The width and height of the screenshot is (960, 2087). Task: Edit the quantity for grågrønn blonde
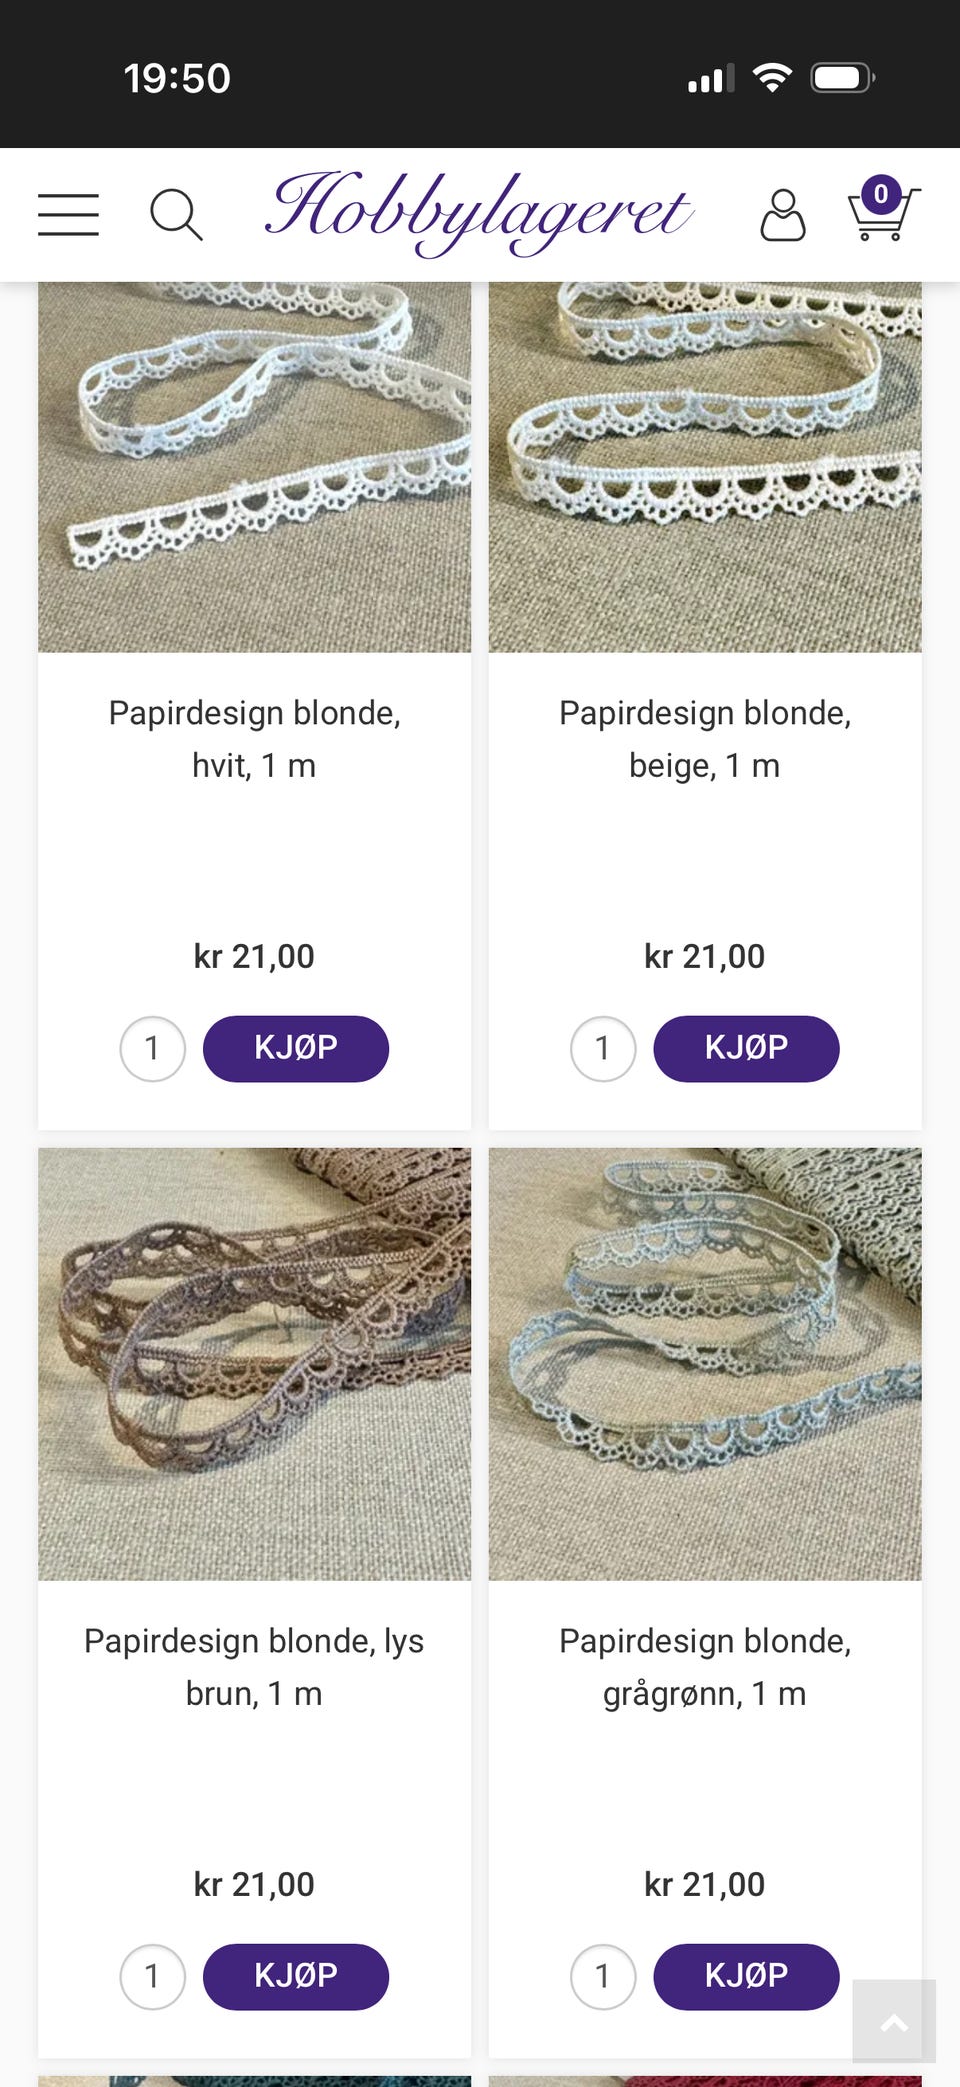pos(603,1977)
